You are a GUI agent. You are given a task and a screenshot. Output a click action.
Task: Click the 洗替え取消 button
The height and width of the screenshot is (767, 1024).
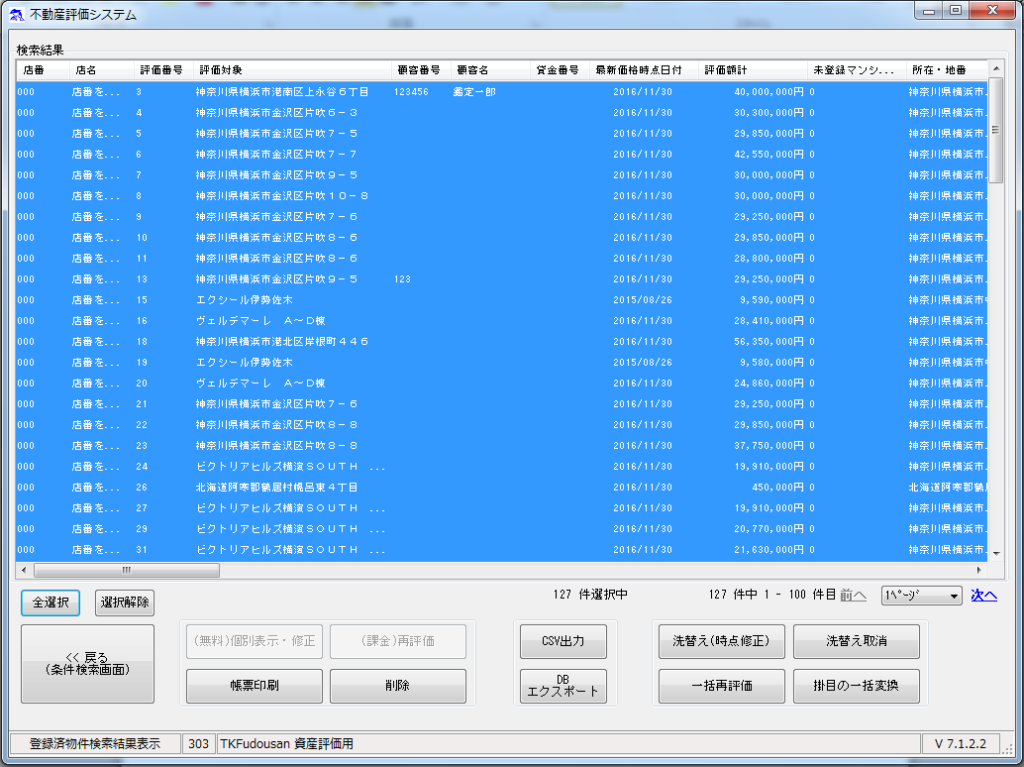[x=856, y=641]
